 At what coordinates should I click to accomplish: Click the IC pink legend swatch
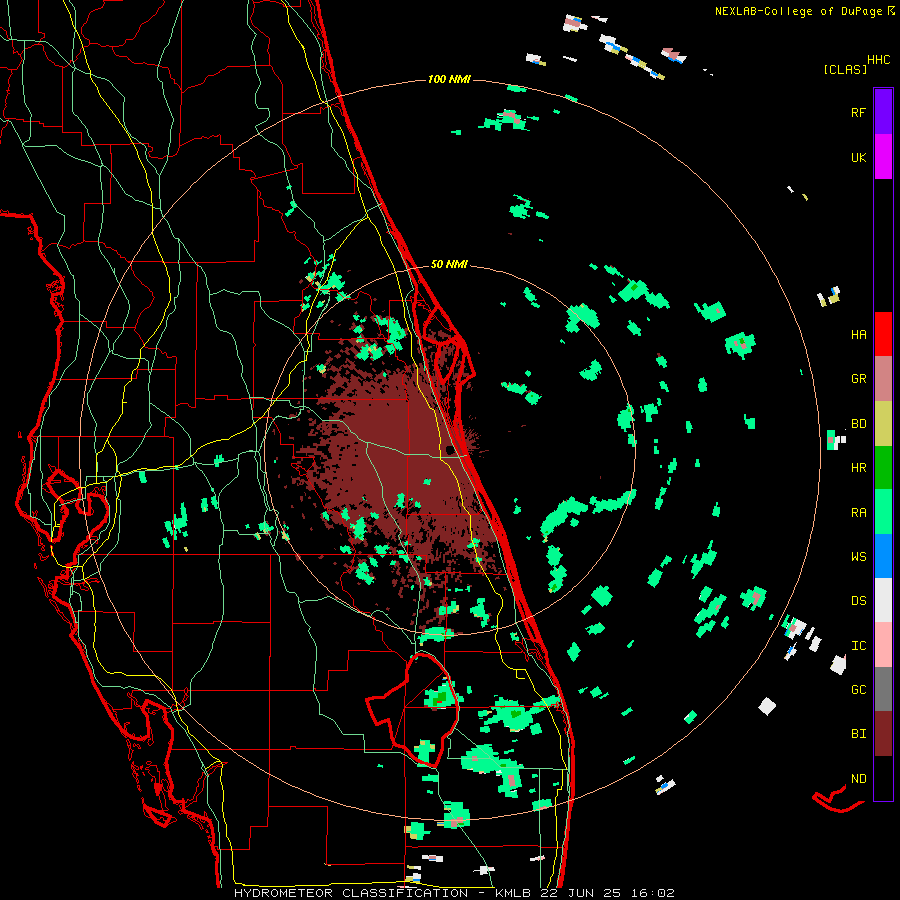[x=883, y=645]
